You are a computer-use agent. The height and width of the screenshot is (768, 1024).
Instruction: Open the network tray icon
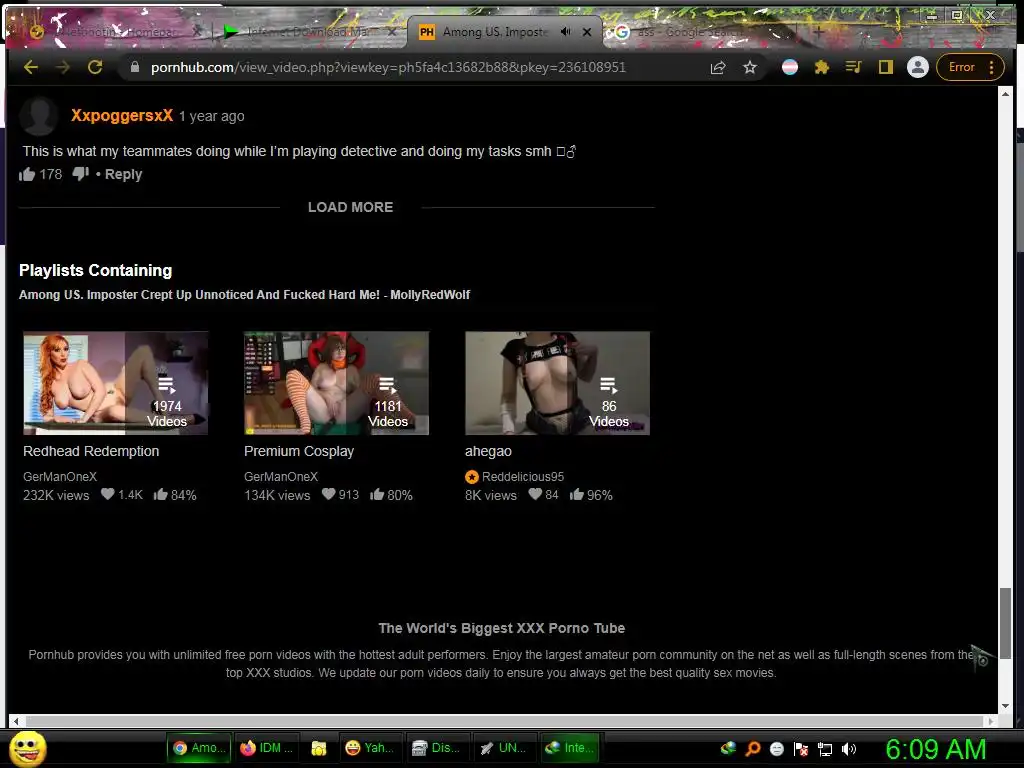pyautogui.click(x=825, y=749)
